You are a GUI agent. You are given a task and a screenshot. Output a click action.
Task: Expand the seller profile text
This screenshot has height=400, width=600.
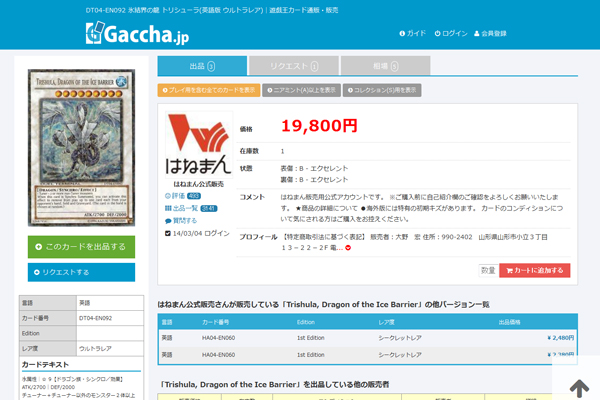[x=348, y=248]
